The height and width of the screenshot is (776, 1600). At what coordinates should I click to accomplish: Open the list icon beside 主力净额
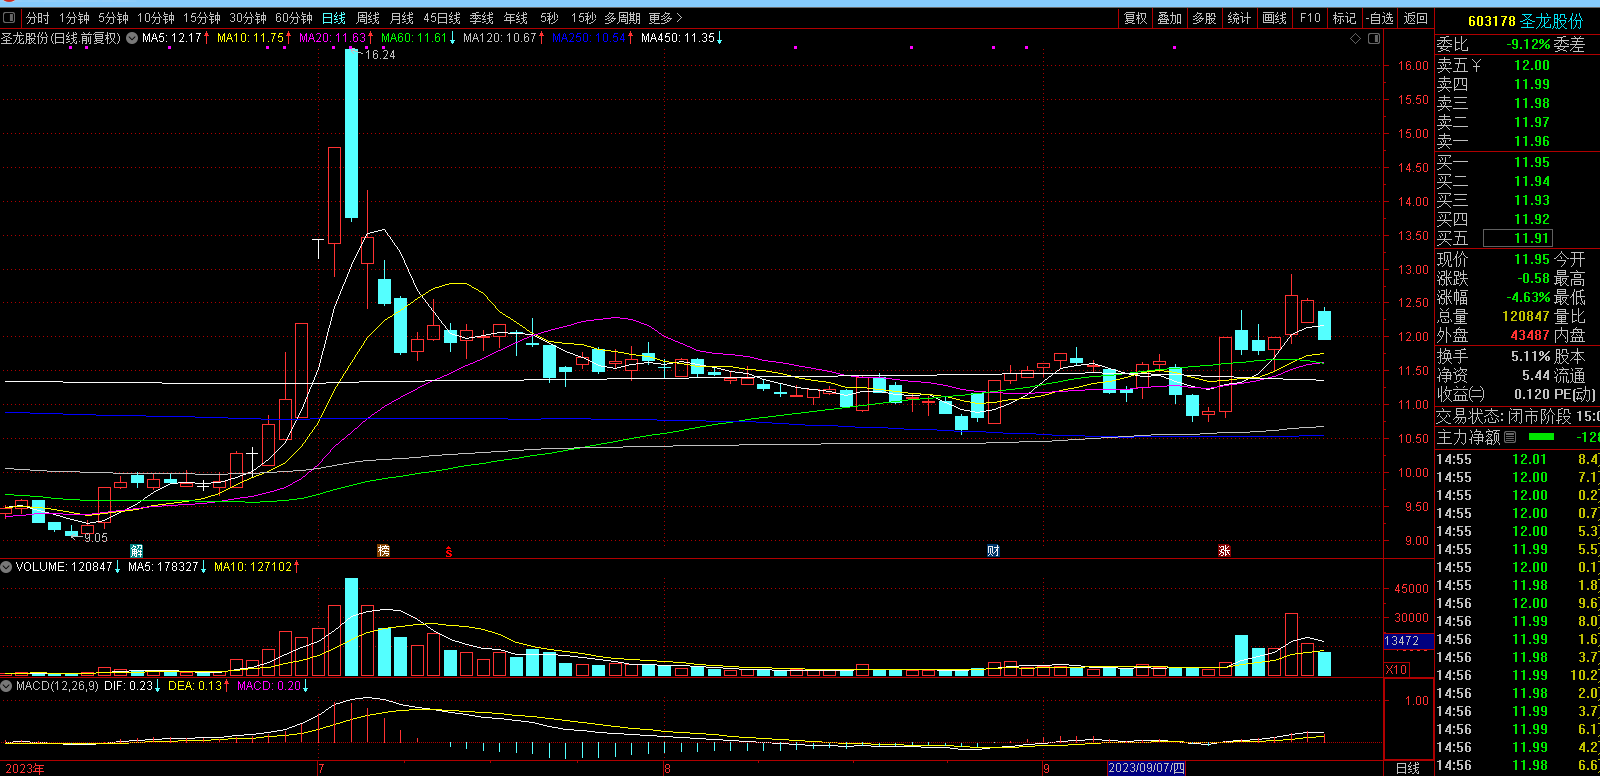1510,437
